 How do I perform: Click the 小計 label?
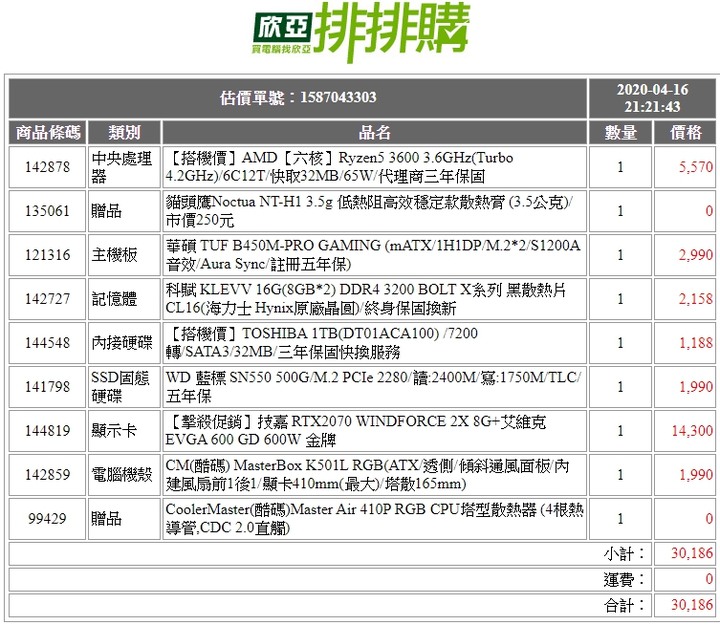tap(623, 554)
